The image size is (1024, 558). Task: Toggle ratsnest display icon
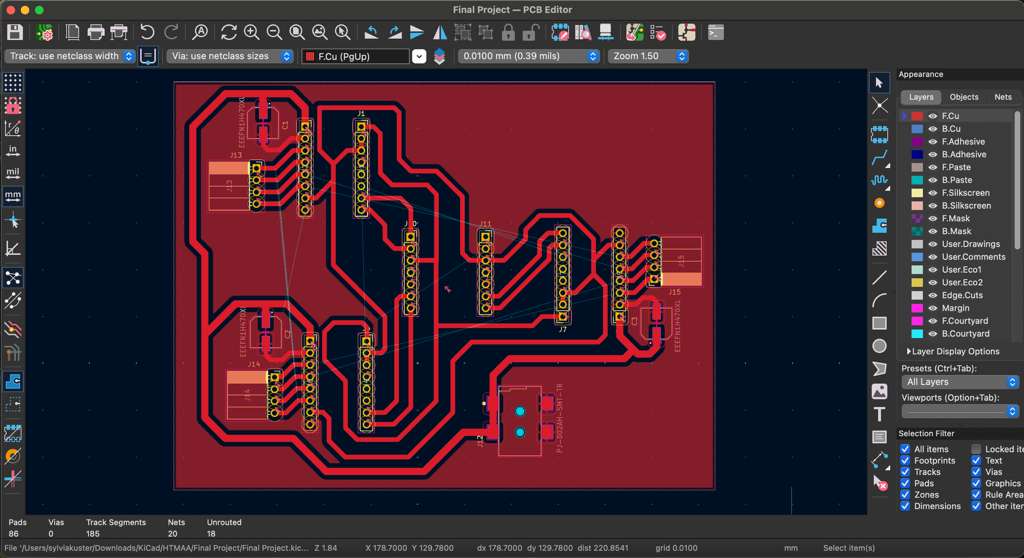click(12, 278)
